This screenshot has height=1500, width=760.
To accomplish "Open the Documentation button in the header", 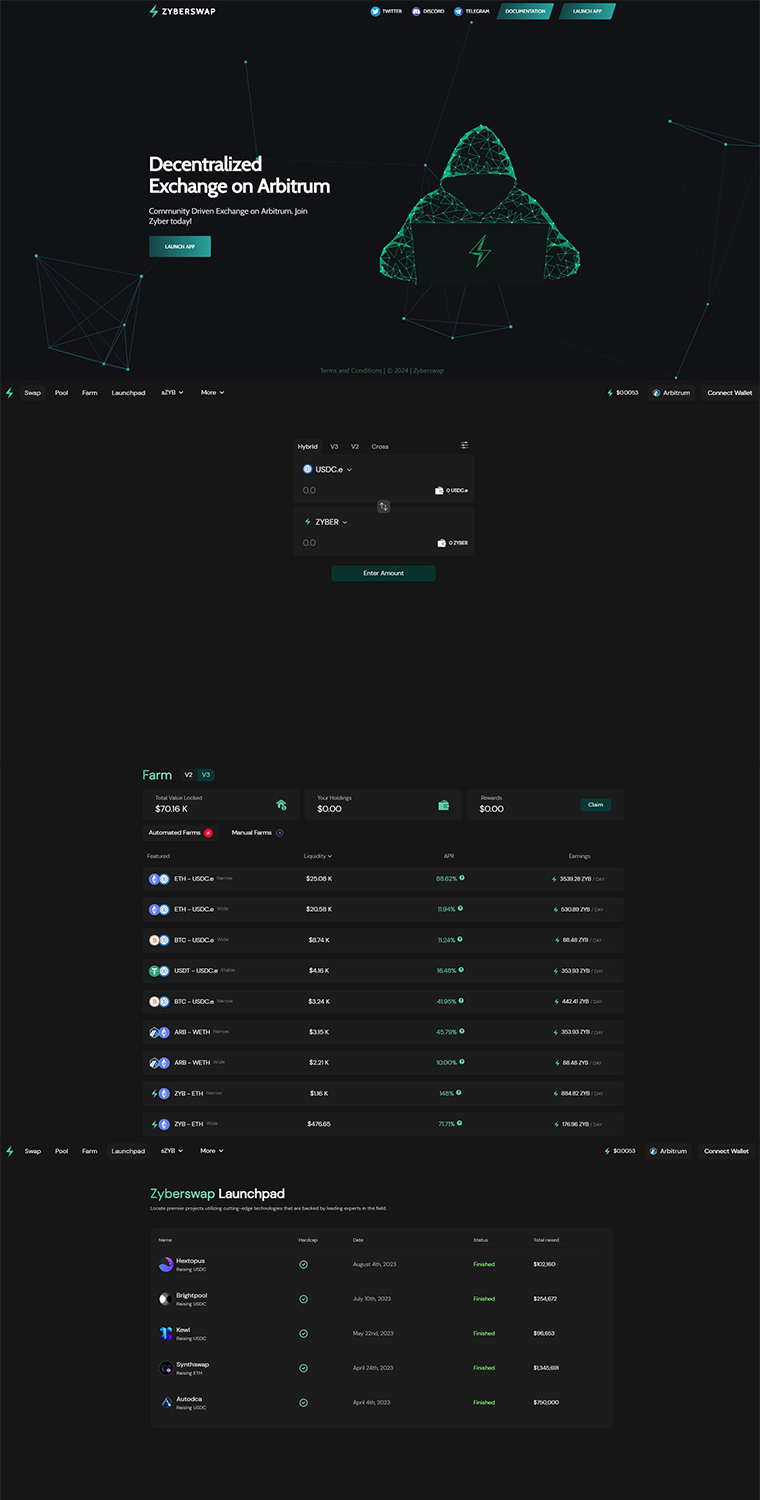I will pyautogui.click(x=525, y=11).
